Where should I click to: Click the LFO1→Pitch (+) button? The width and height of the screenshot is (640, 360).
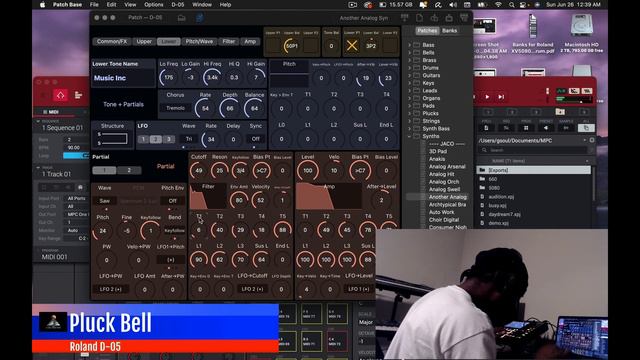[171, 260]
